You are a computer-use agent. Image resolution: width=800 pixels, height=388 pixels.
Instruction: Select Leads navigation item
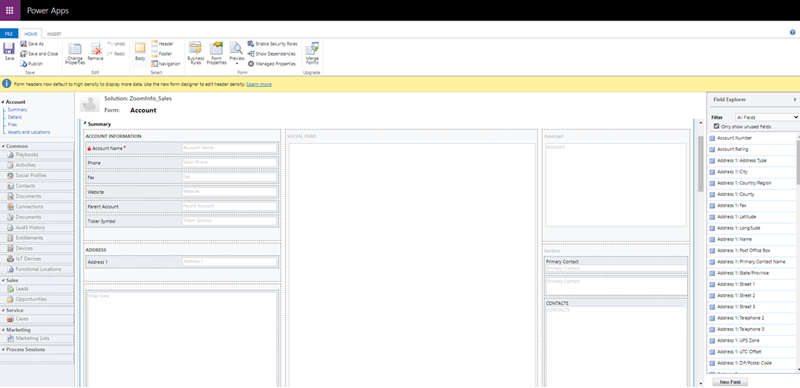(37, 289)
